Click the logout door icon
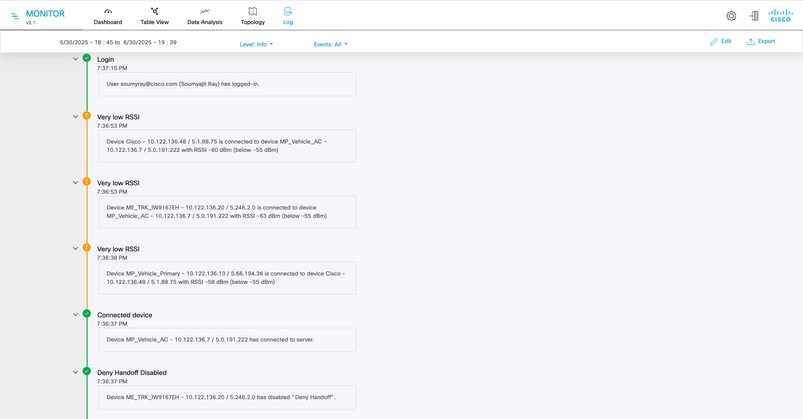 pos(754,16)
